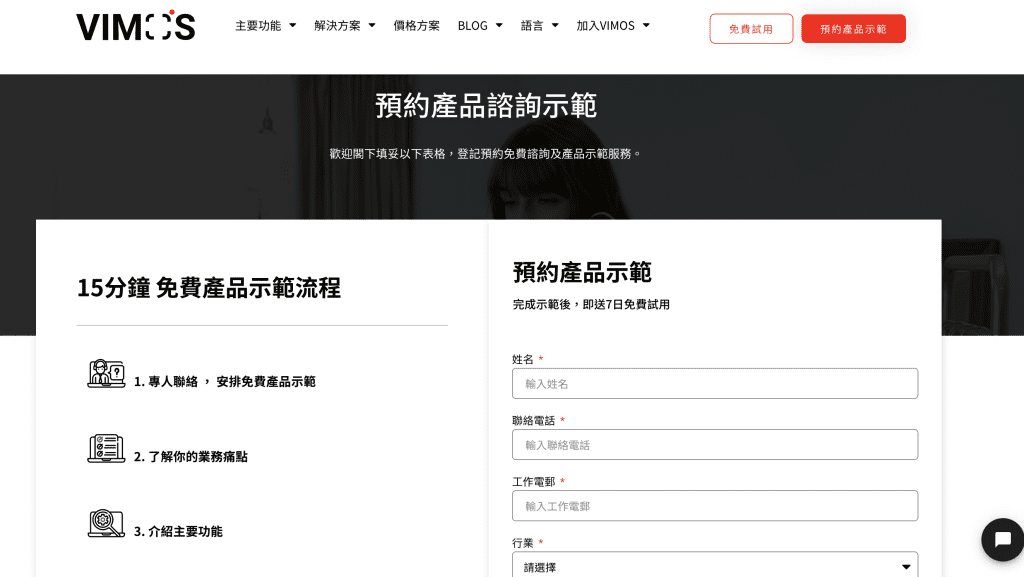This screenshot has height=577, width=1024.
Task: Focus the 姓名 input field
Action: pyautogui.click(x=714, y=384)
